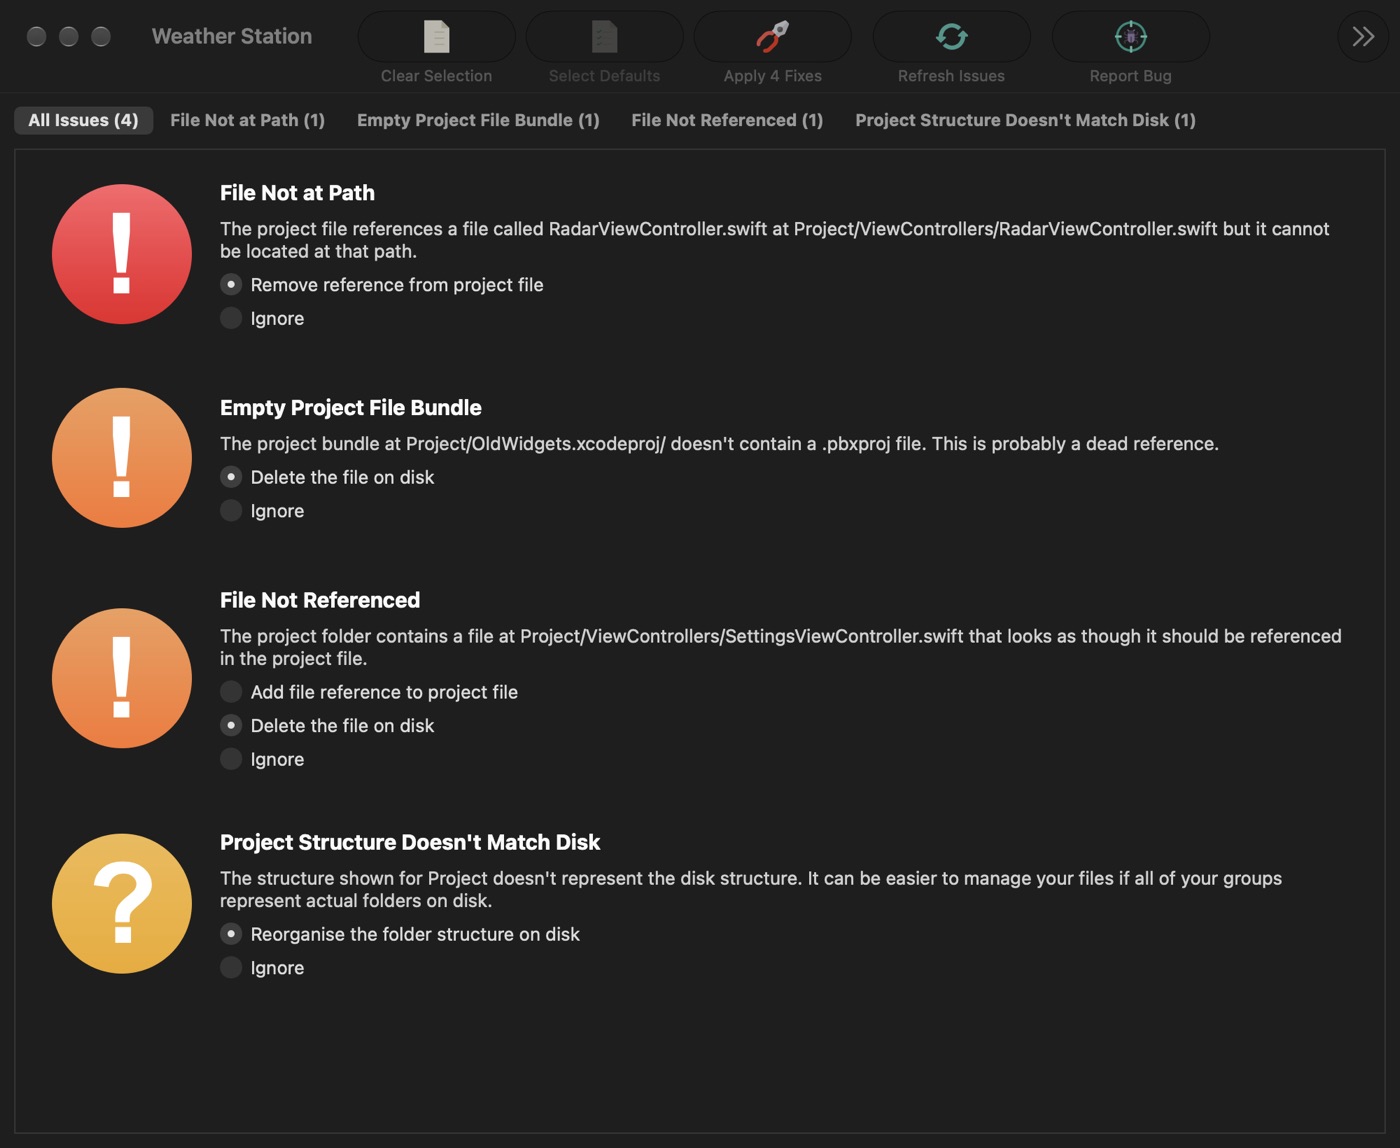Click the SettingsViewController.swift description text
Viewport: 1400px width, 1148px height.
(x=781, y=647)
